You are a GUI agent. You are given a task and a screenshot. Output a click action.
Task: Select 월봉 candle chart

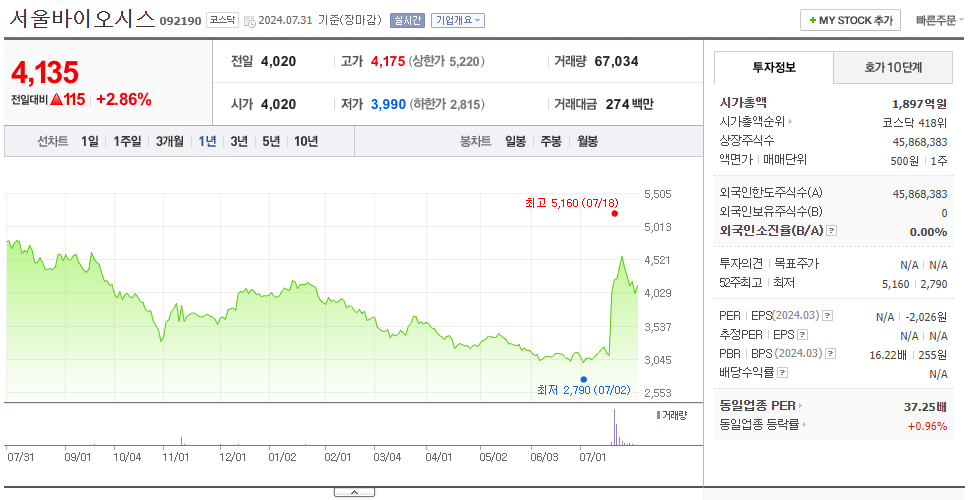(588, 141)
